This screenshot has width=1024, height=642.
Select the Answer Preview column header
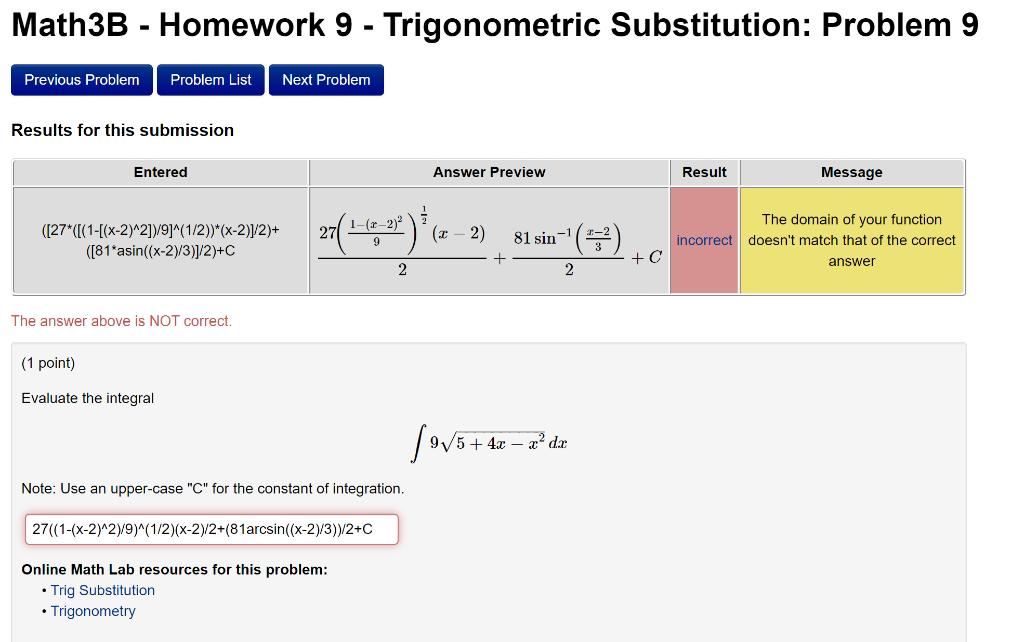point(489,172)
